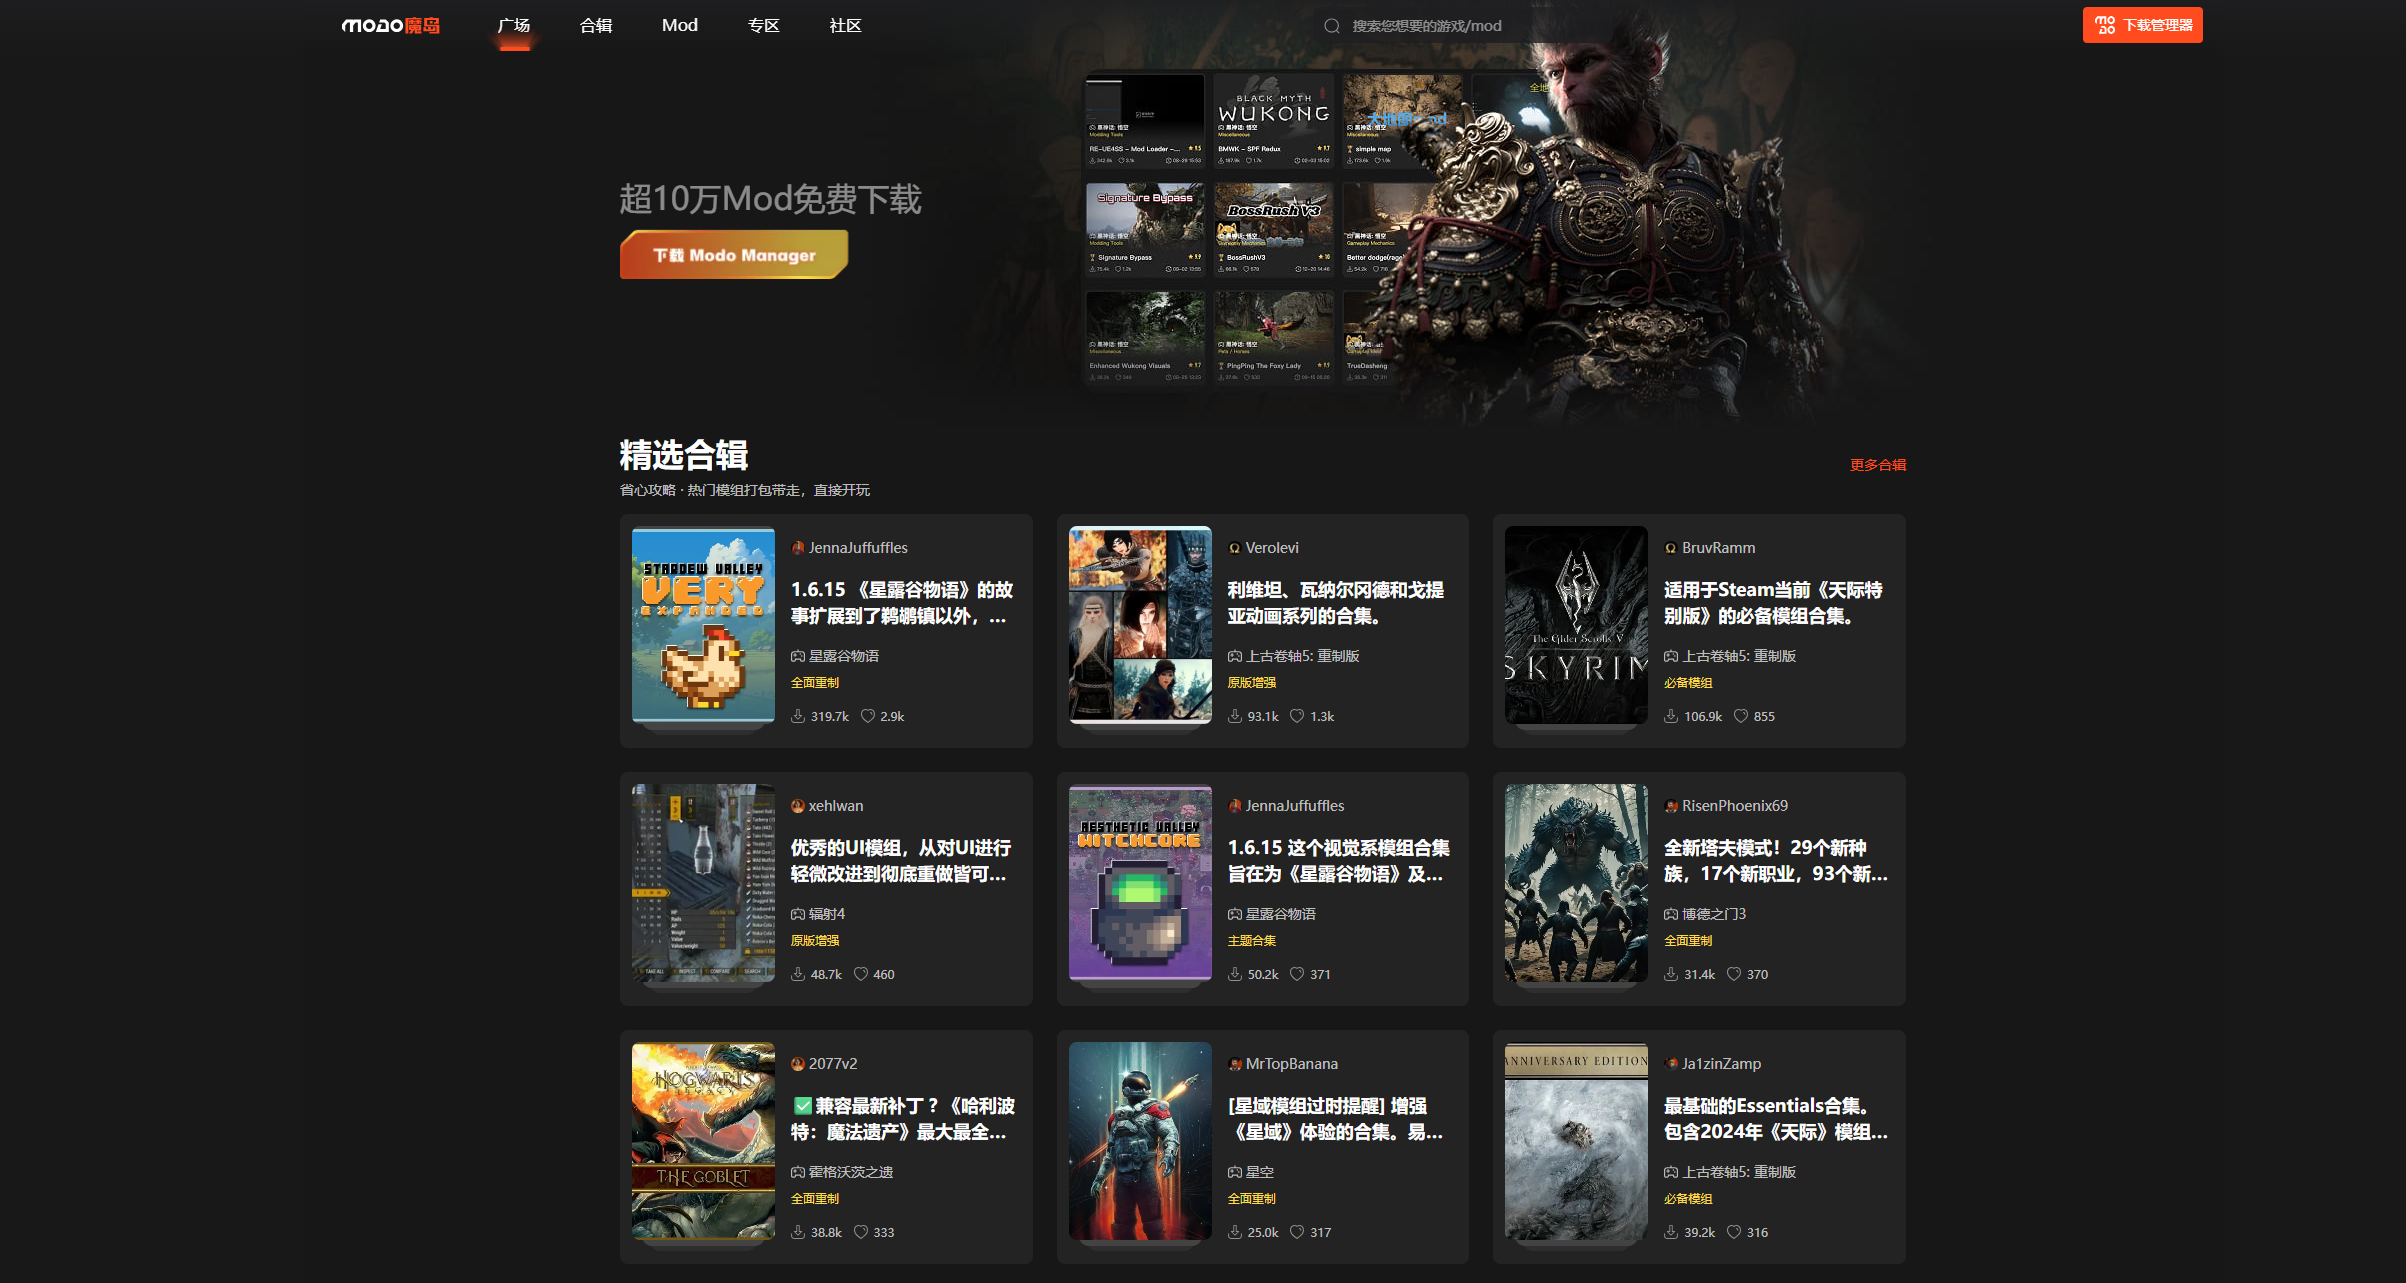Open the Aesthetic Valley Witchcore thumbnail
The height and width of the screenshot is (1283, 2406).
tap(1140, 883)
